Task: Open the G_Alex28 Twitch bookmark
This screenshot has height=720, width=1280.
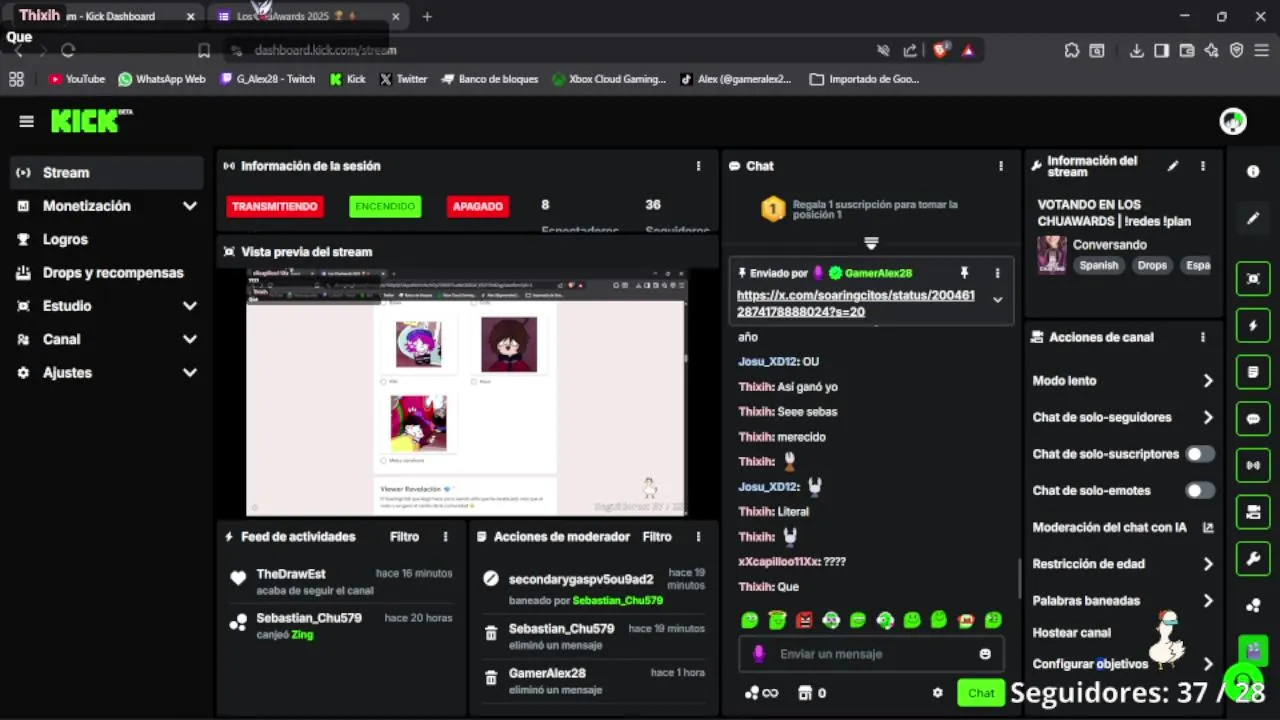Action: click(x=267, y=79)
